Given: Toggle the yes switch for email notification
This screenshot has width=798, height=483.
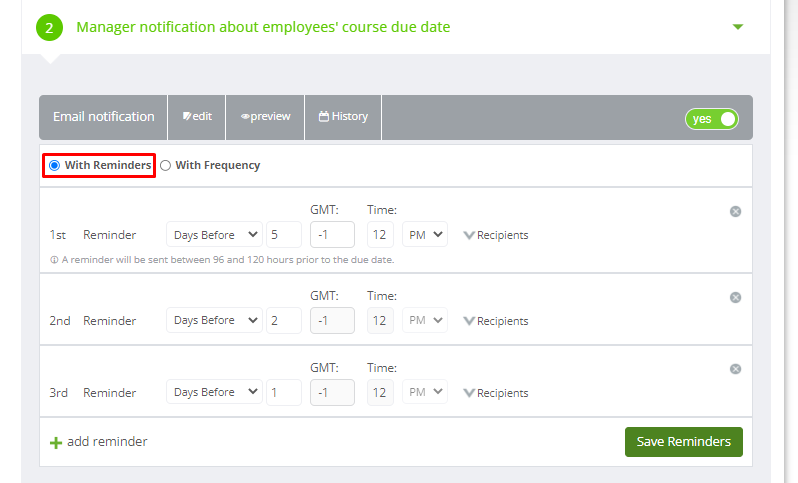Looking at the screenshot, I should [x=711, y=119].
